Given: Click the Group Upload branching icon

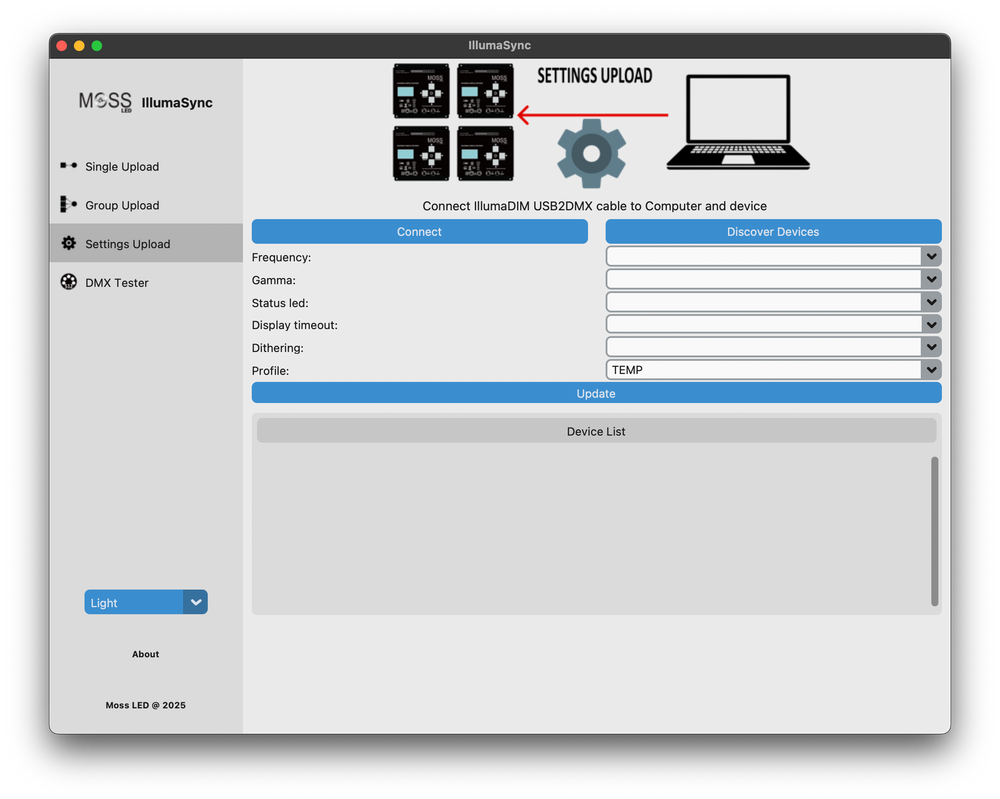Looking at the screenshot, I should 68,205.
